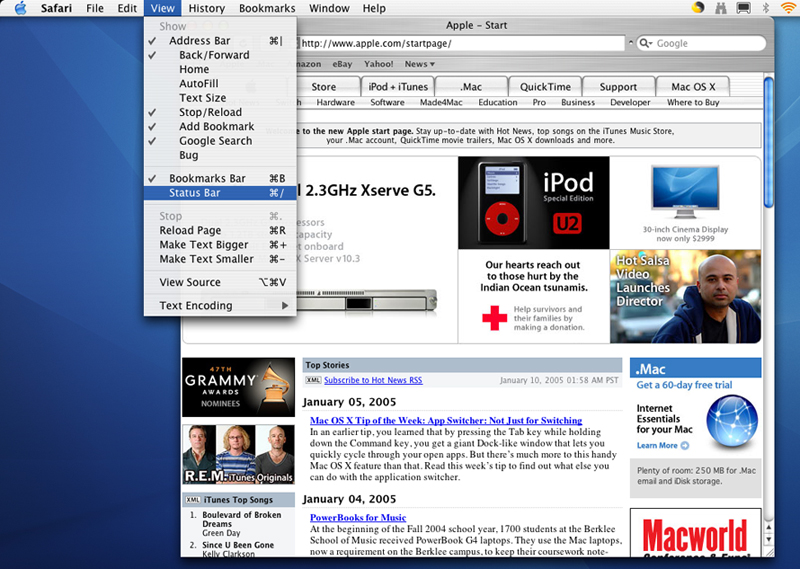Viewport: 800px width, 569px height.
Task: Click the binoculars menu bar icon
Action: click(720, 8)
